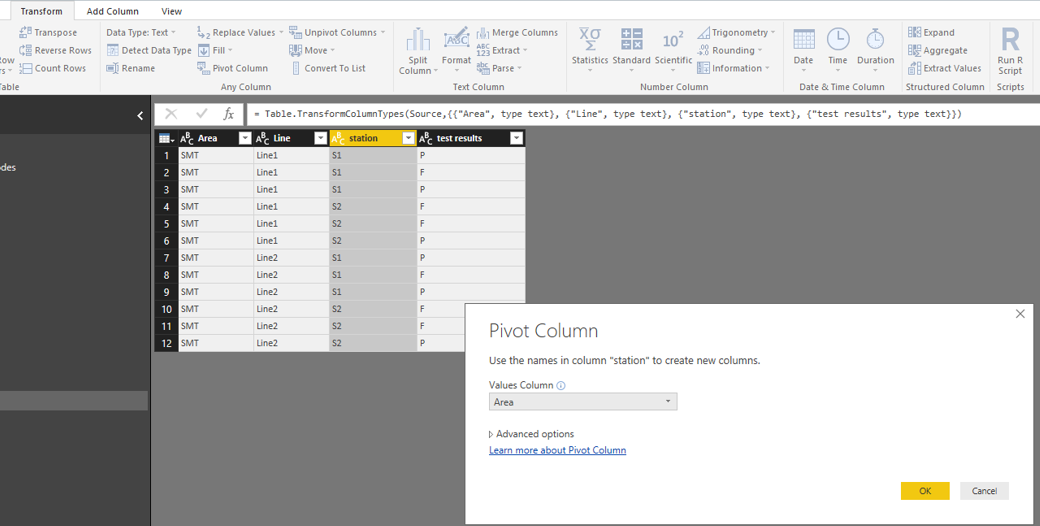Image resolution: width=1040 pixels, height=526 pixels.
Task: Open the Add Column tab
Action: tap(112, 11)
